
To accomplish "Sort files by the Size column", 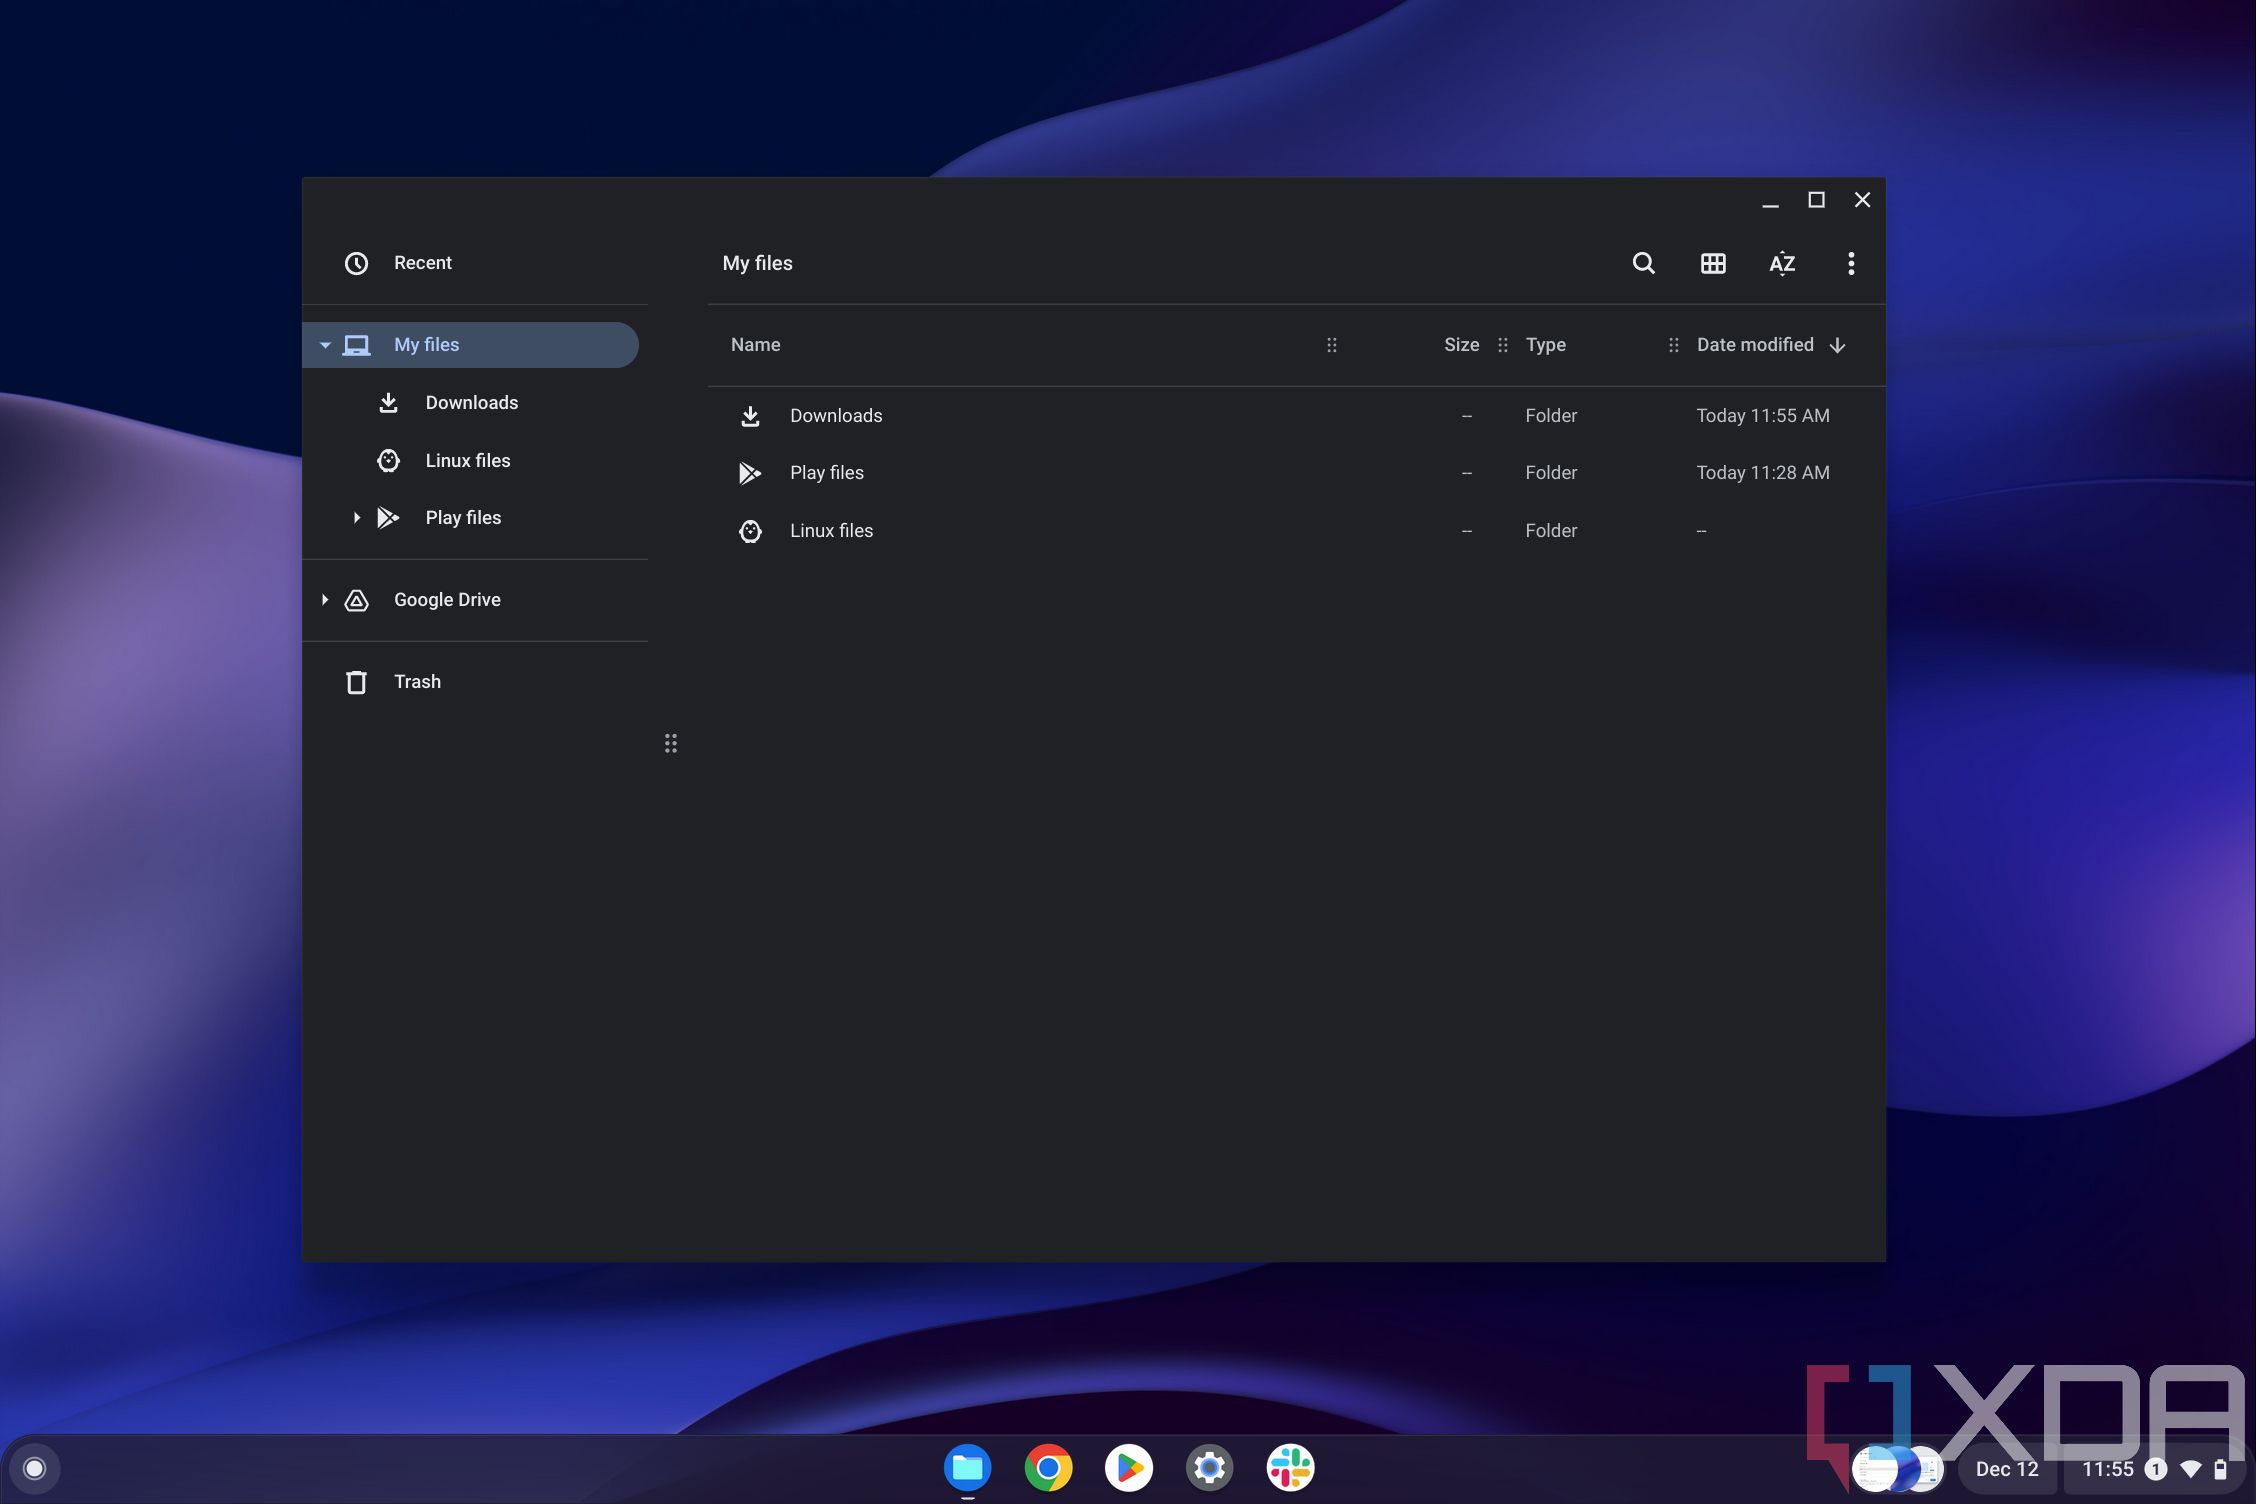I will coord(1460,344).
